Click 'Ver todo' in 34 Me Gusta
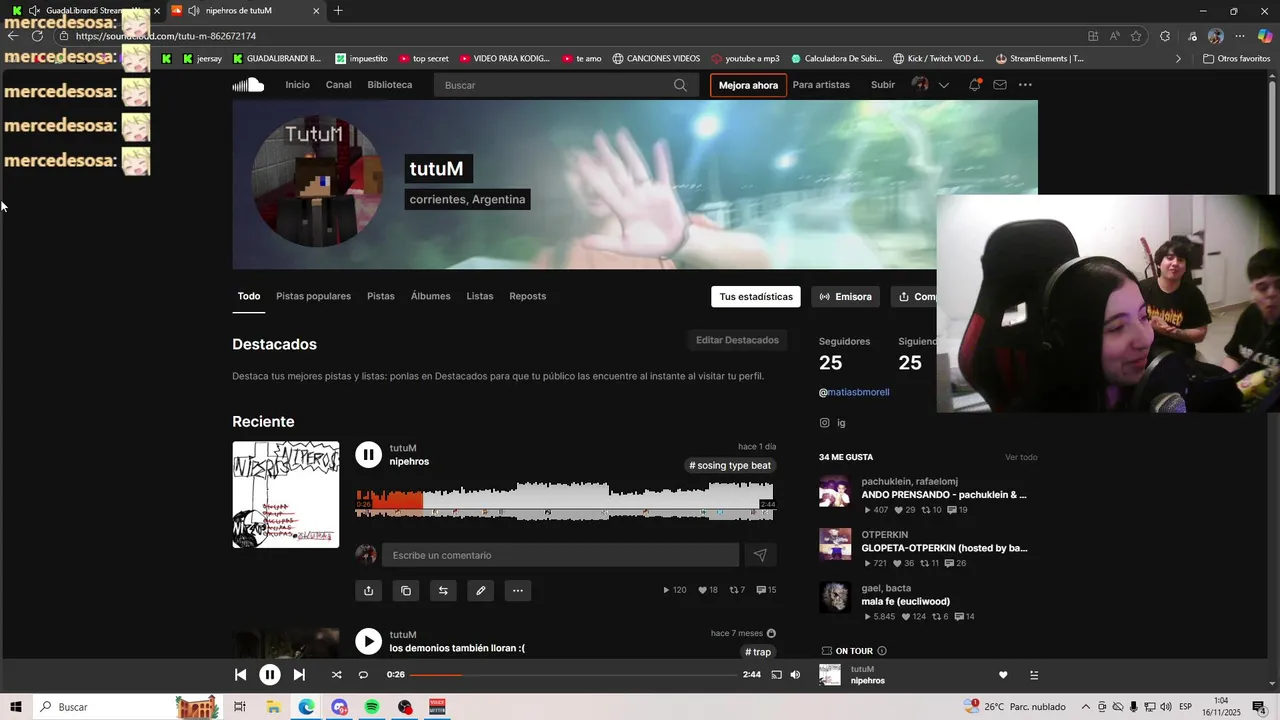The width and height of the screenshot is (1280, 720). click(x=1021, y=457)
